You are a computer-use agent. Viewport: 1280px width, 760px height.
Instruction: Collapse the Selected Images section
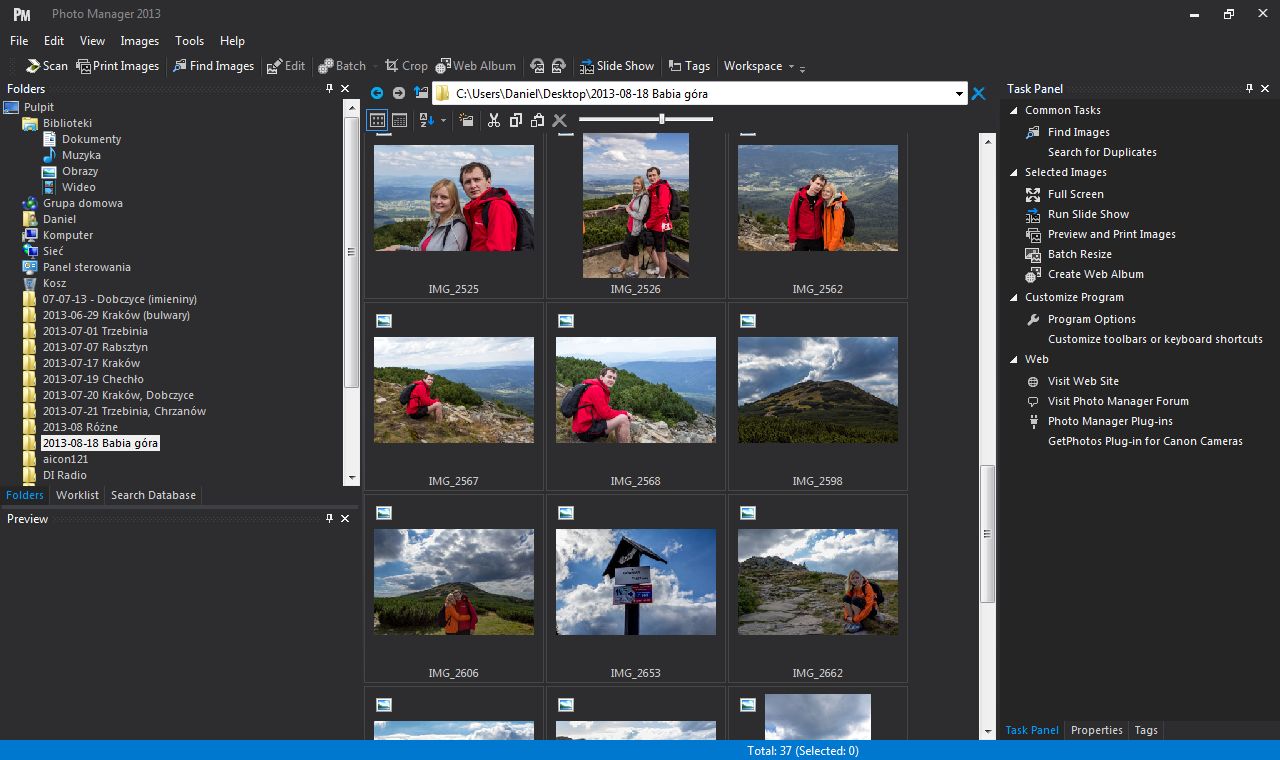(1014, 172)
